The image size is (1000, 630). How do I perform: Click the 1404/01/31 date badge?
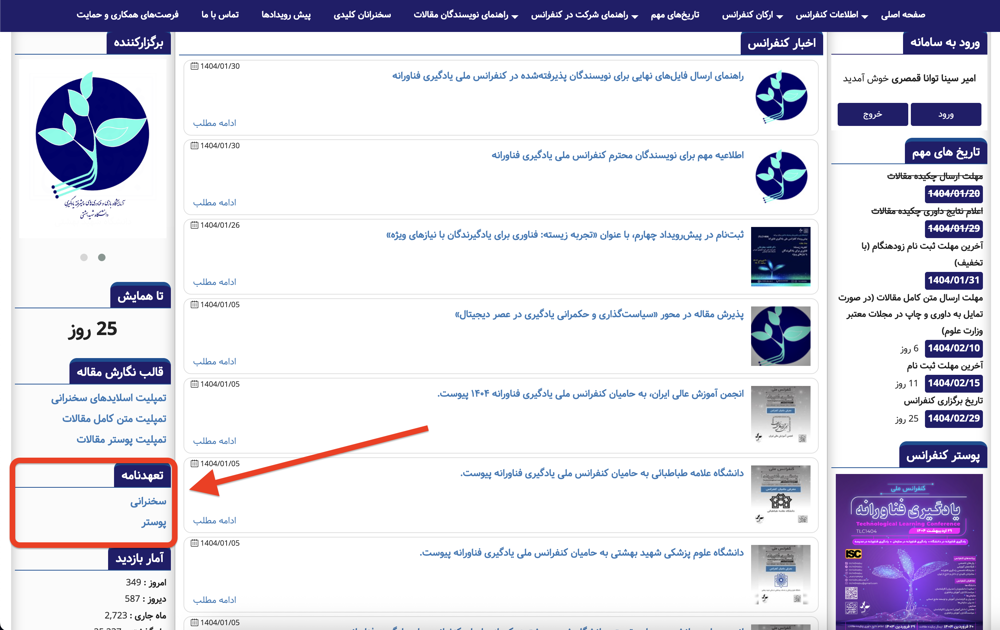pos(953,281)
